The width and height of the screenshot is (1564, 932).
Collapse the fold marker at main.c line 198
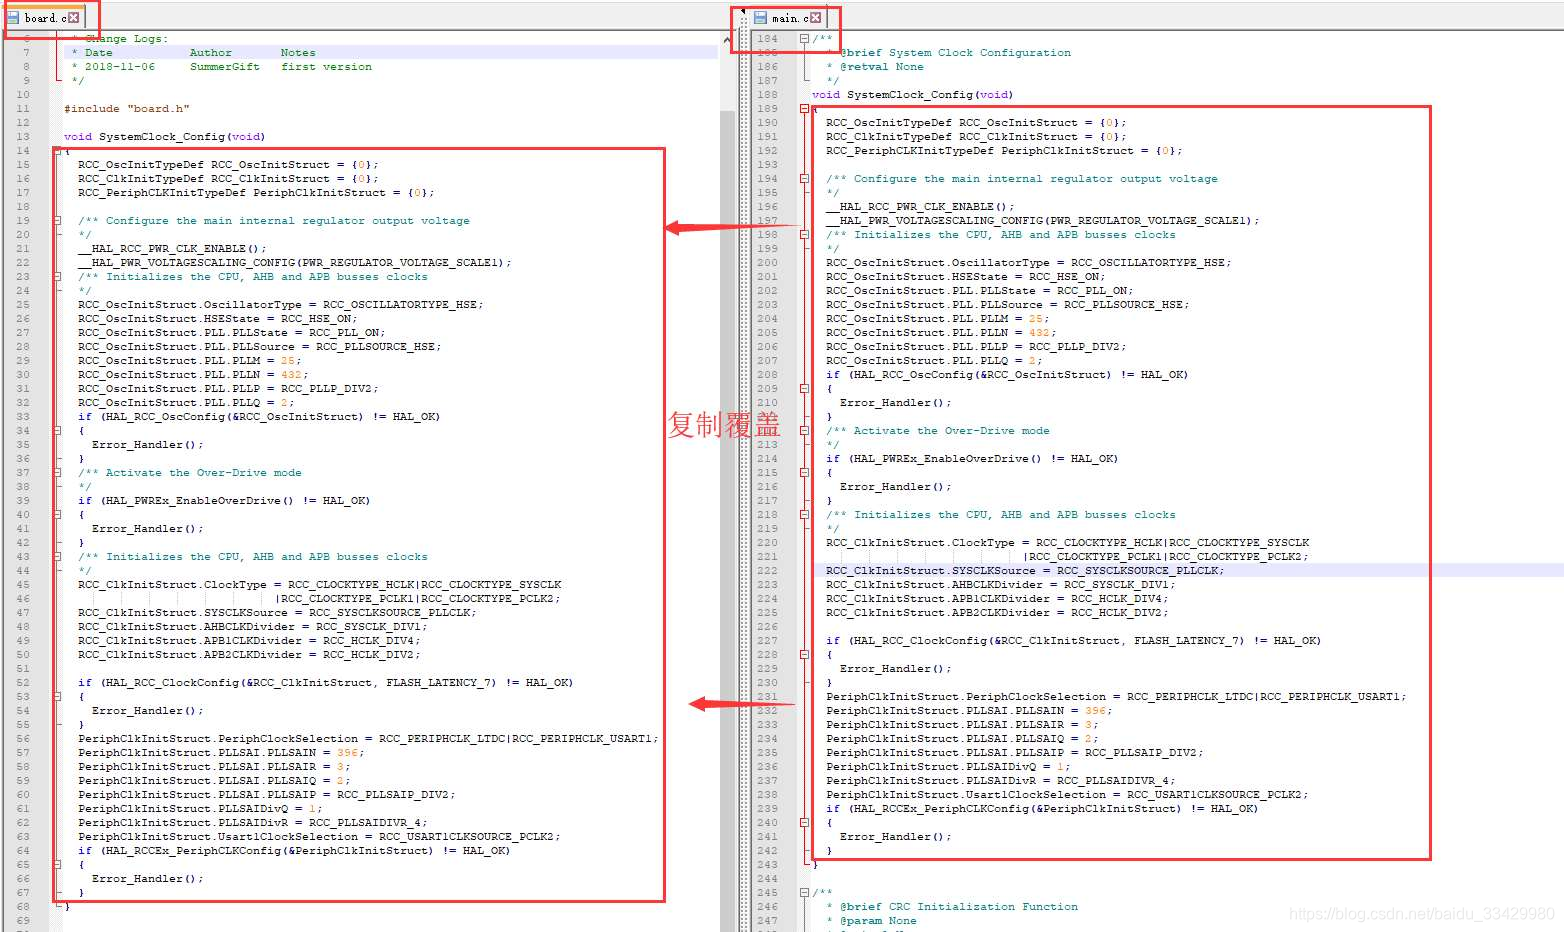point(804,234)
